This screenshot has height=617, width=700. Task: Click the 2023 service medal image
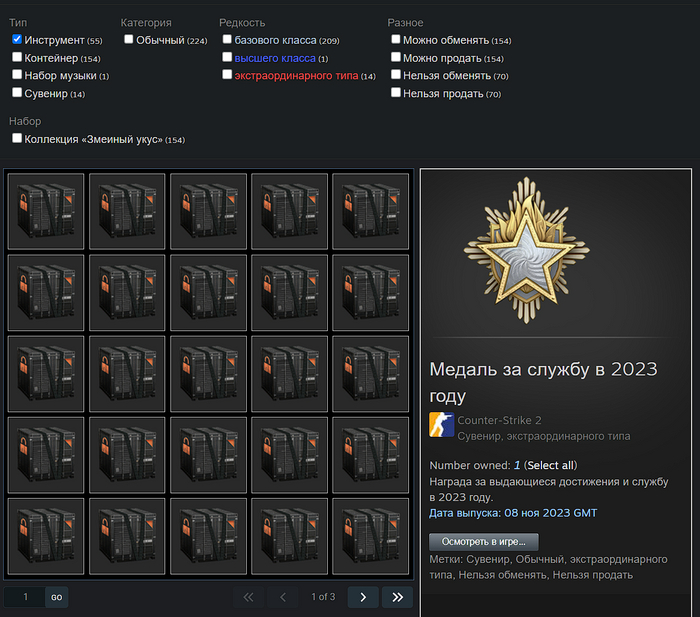click(x=527, y=250)
